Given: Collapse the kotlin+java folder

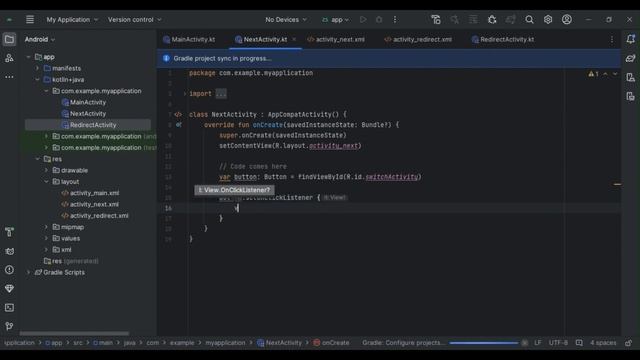Looking at the screenshot, I should click(37, 80).
